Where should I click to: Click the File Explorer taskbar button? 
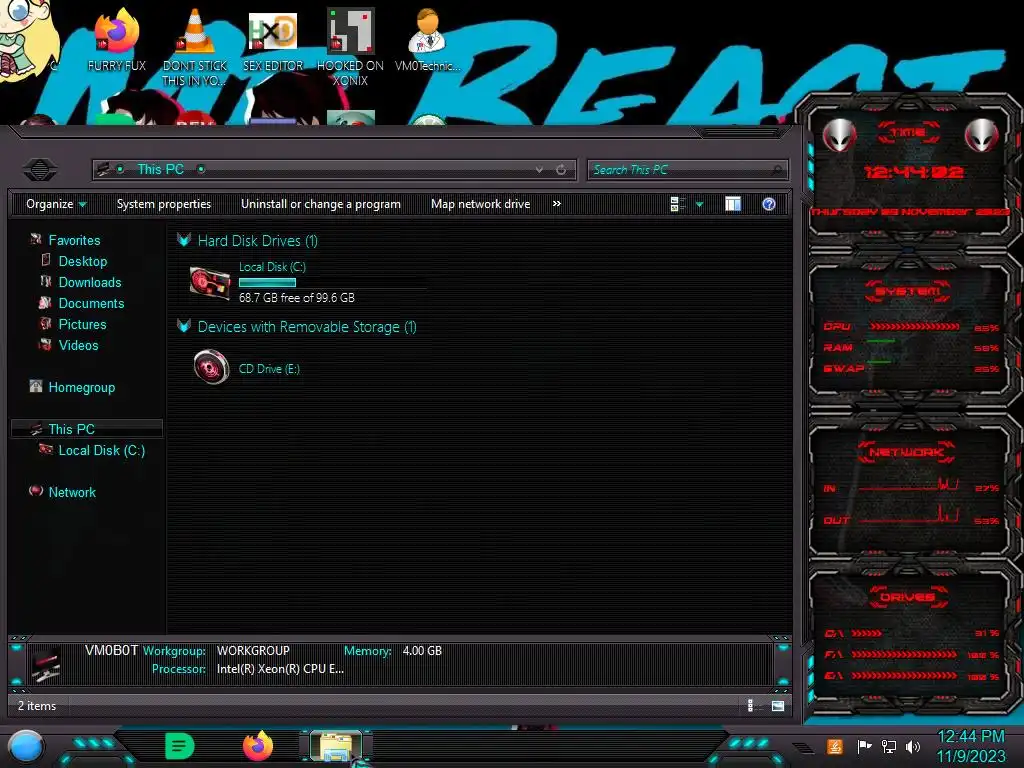coord(336,746)
